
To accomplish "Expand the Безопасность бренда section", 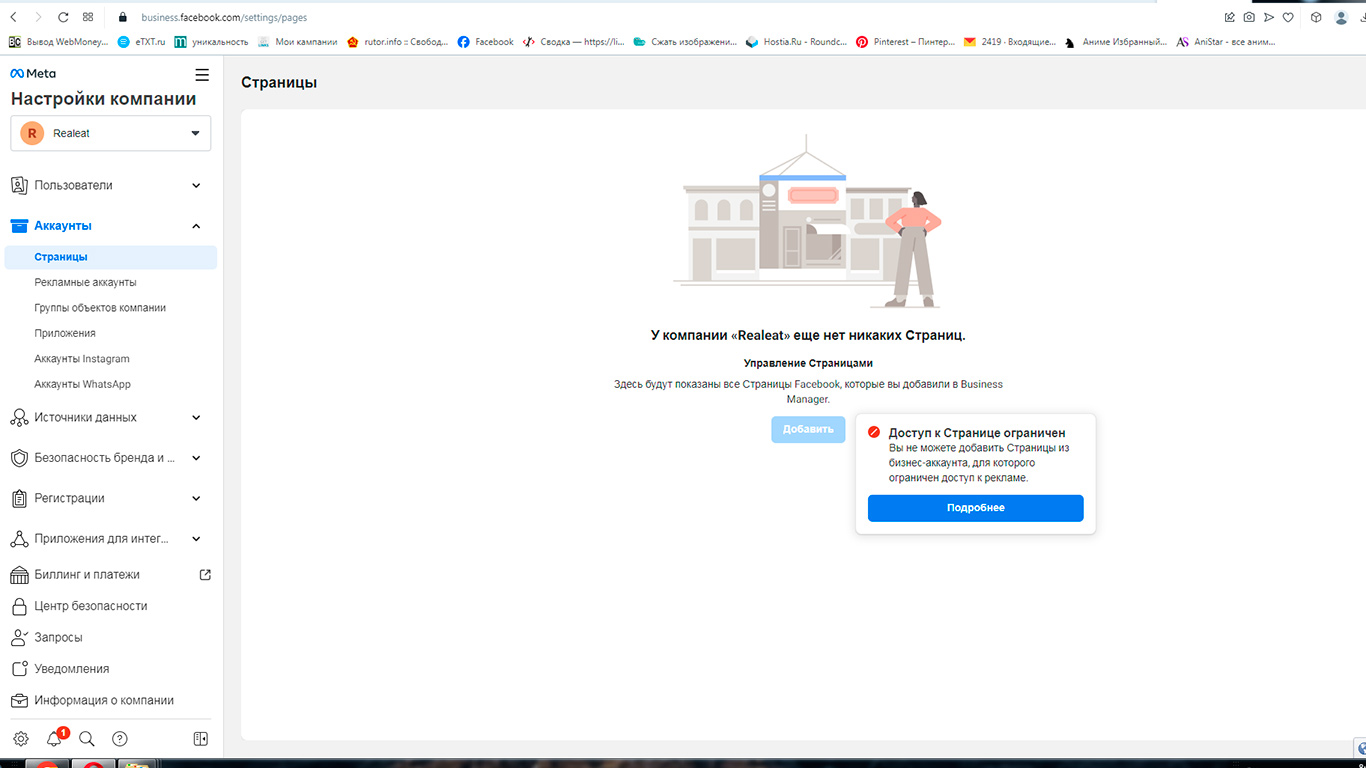I will pyautogui.click(x=111, y=458).
